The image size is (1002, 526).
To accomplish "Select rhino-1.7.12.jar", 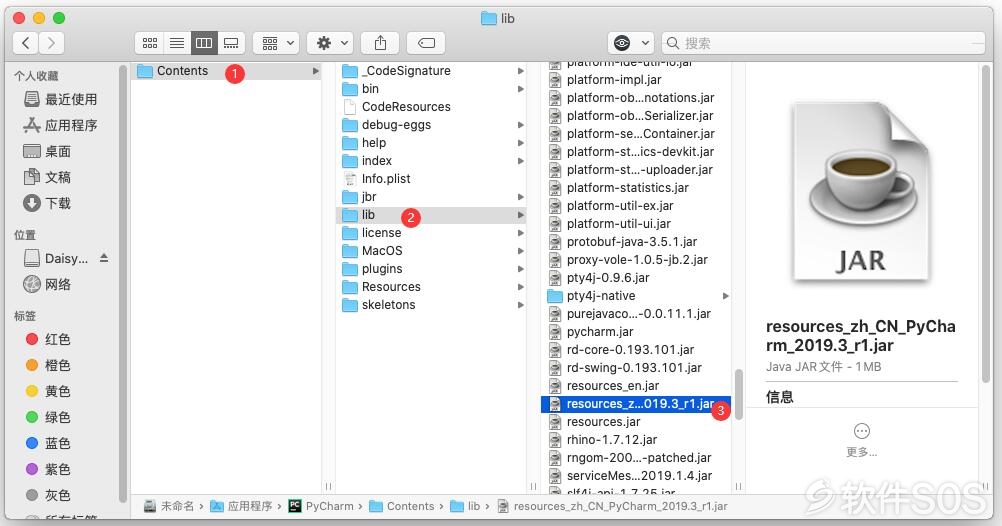I will coord(636,440).
